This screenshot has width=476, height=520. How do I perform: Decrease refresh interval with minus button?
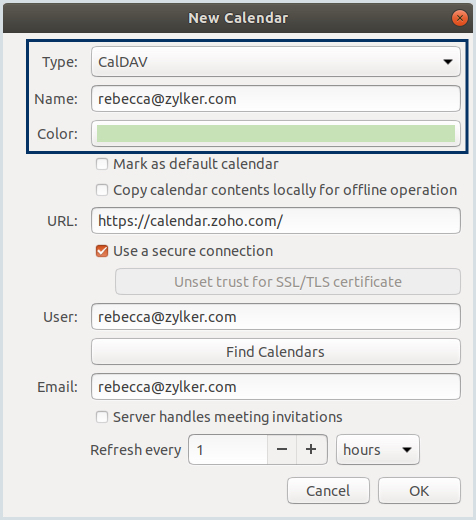pyautogui.click(x=282, y=450)
